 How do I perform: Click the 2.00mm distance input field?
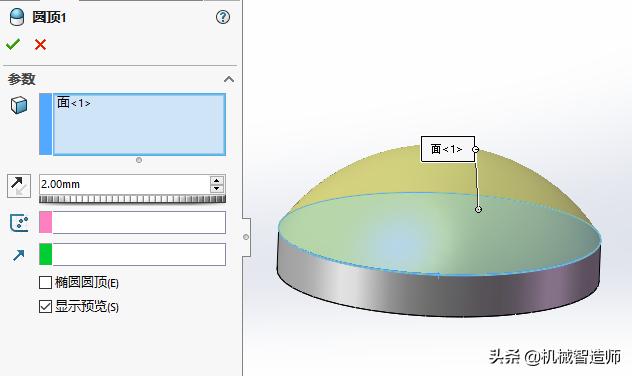[124, 184]
